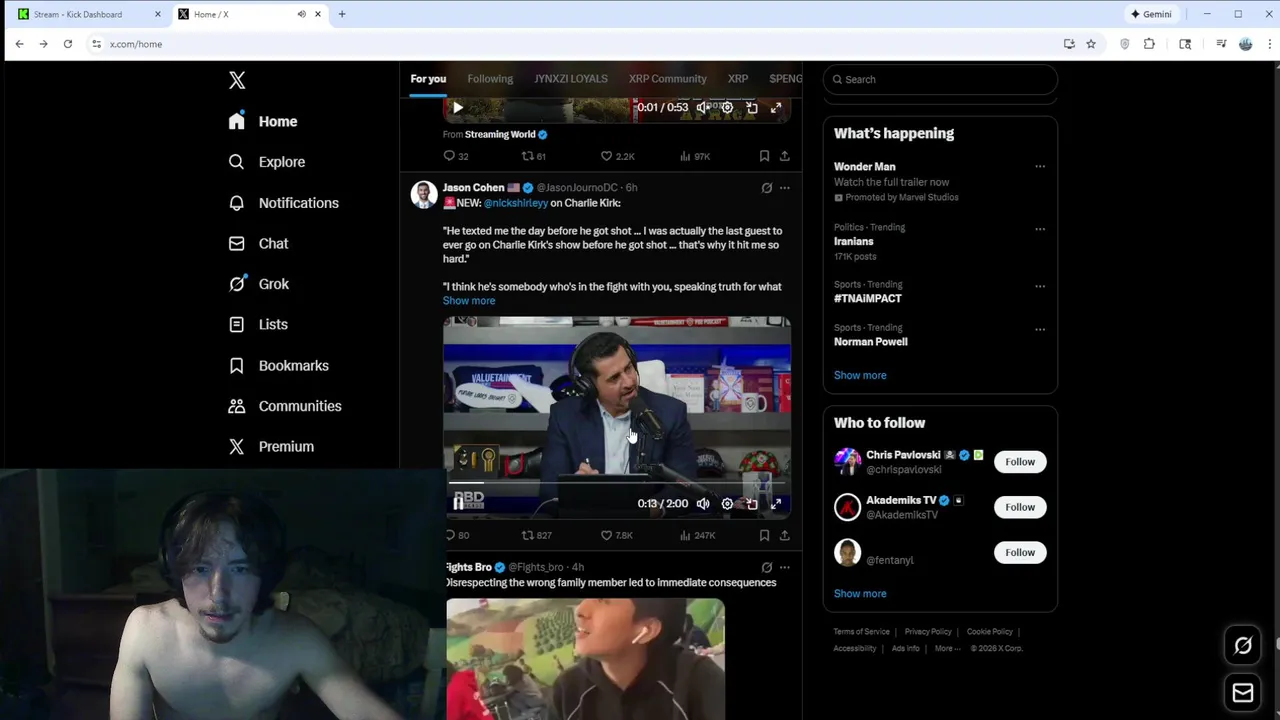Open Explore from the sidebar

[x=266, y=162]
